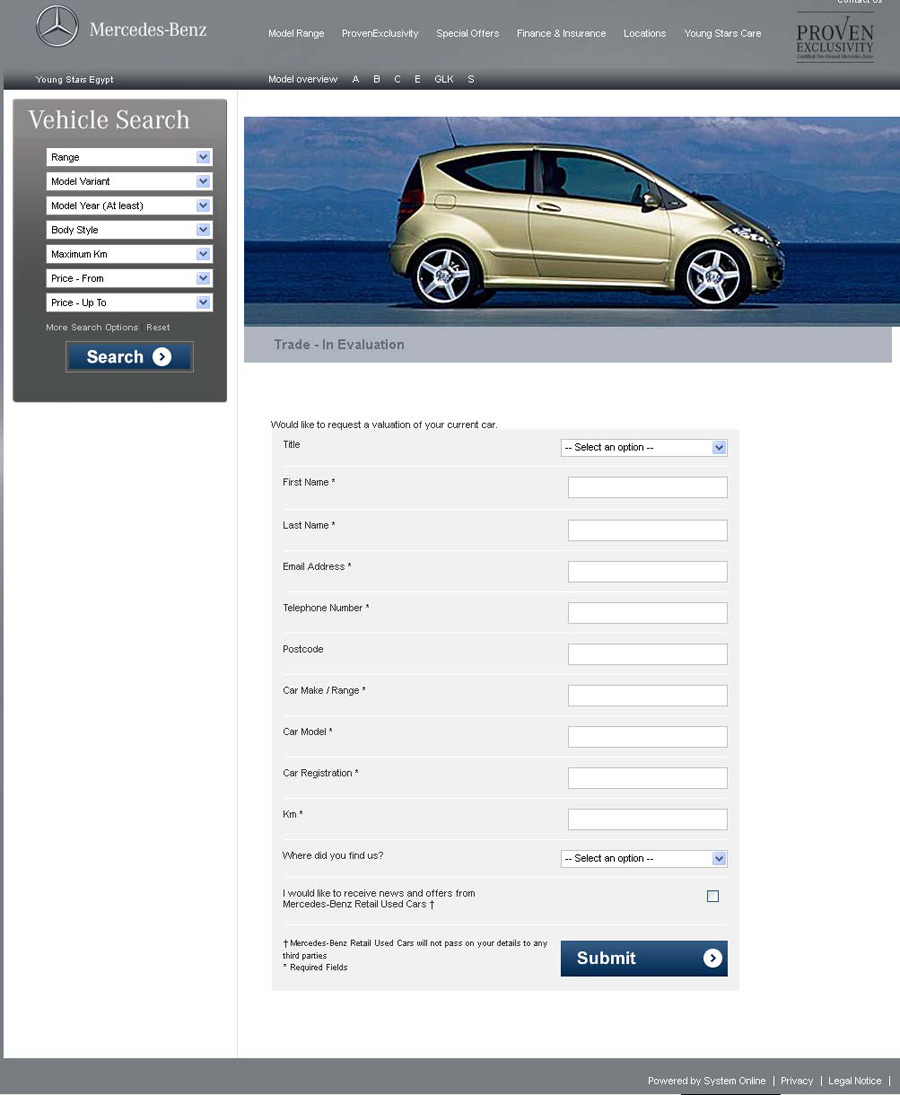Focus the Last Name input field

pyautogui.click(x=647, y=530)
